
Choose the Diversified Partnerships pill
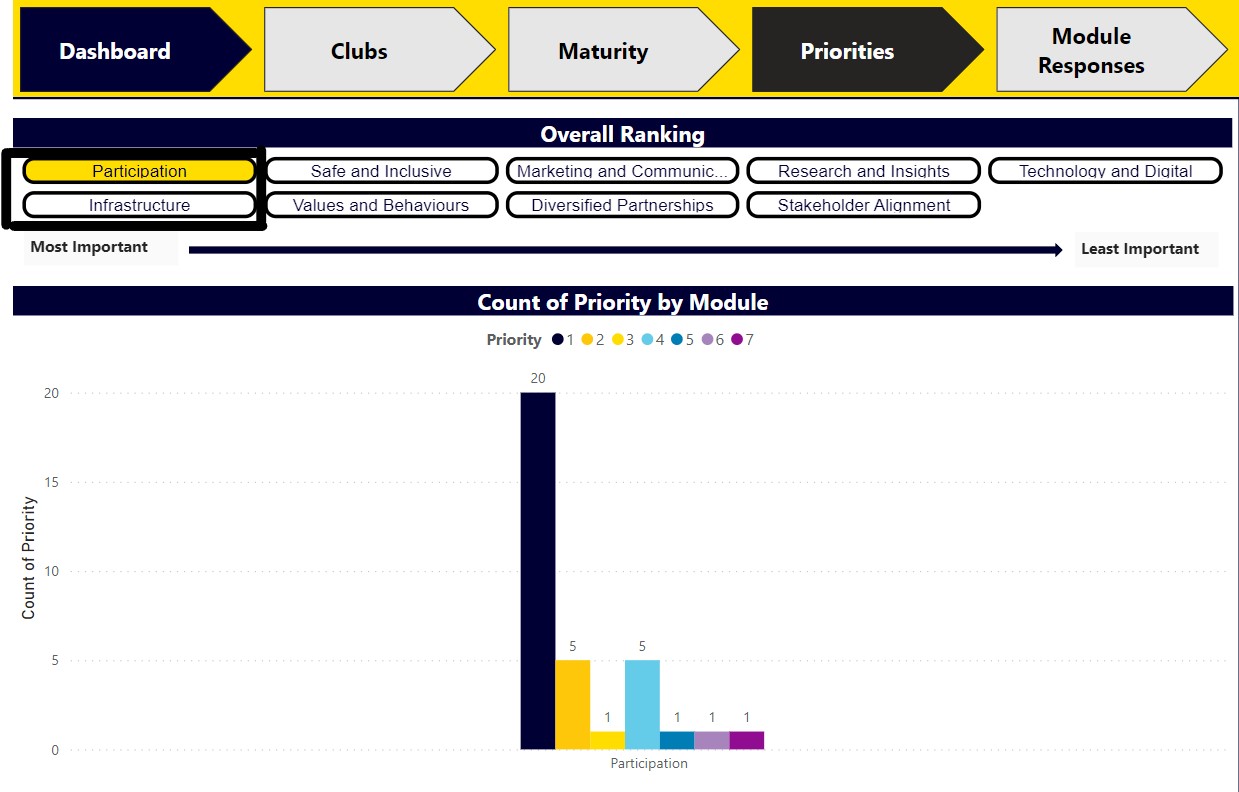point(622,205)
